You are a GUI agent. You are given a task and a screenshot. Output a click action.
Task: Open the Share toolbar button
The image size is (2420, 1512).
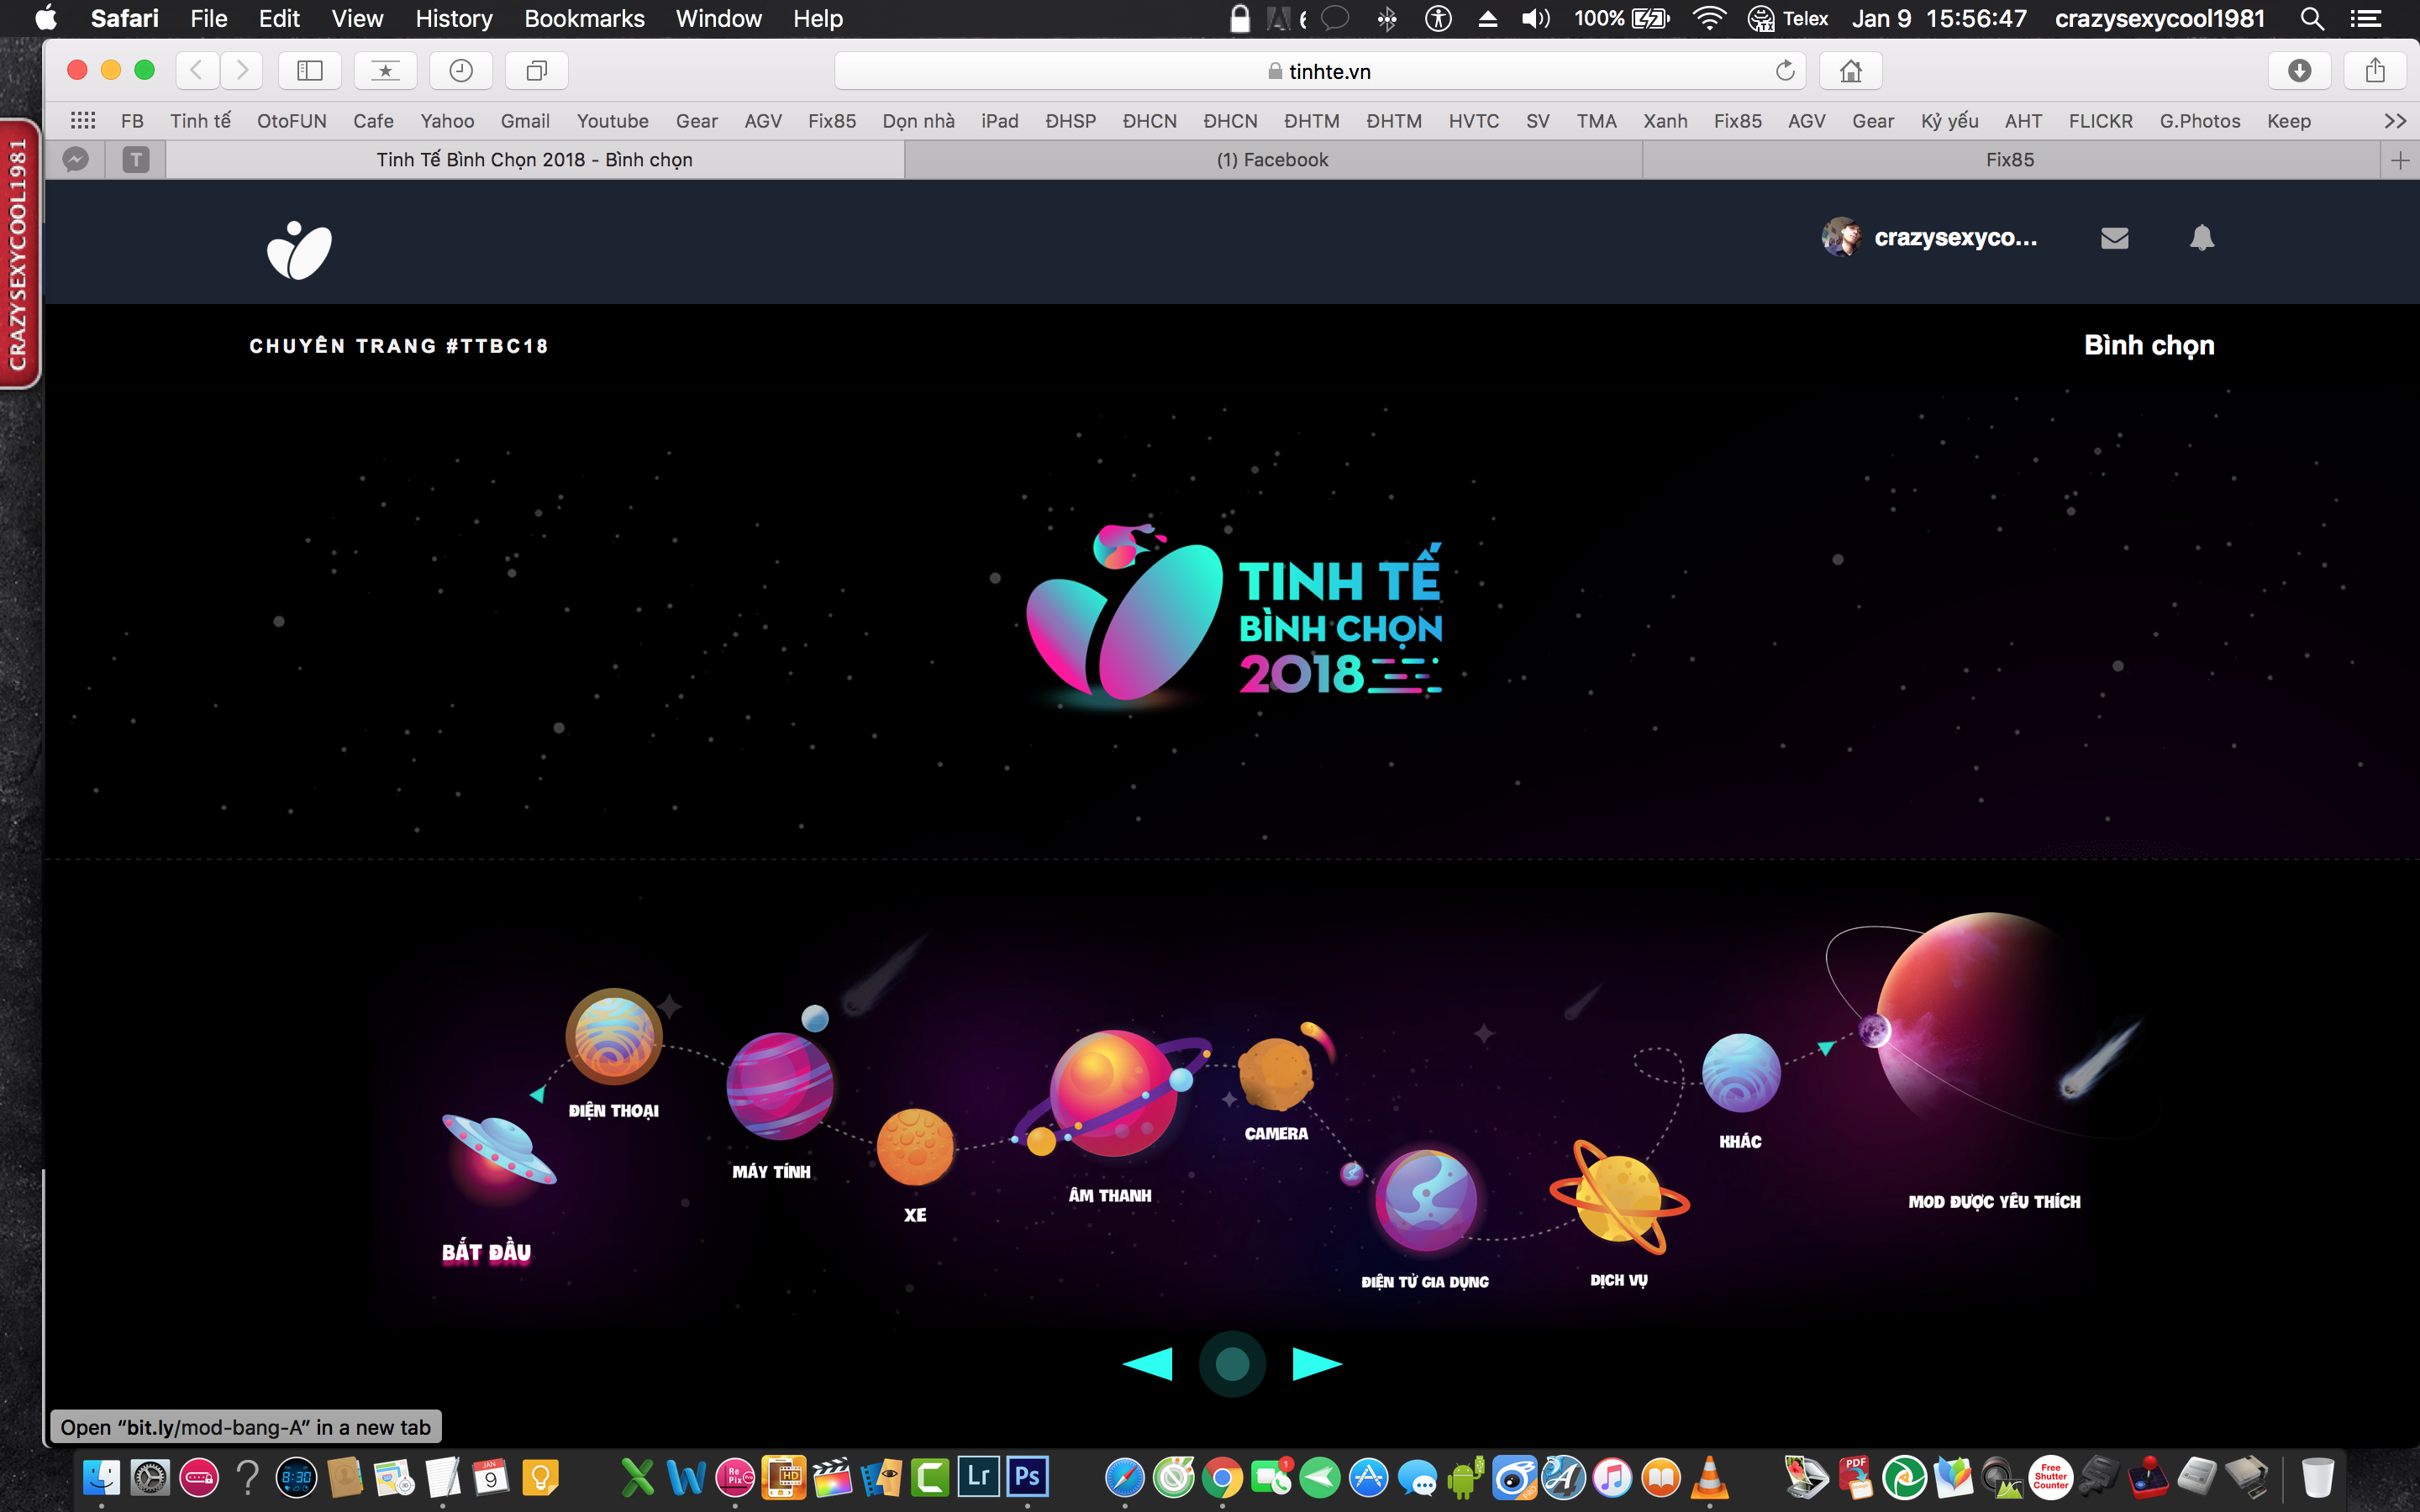[x=2375, y=70]
